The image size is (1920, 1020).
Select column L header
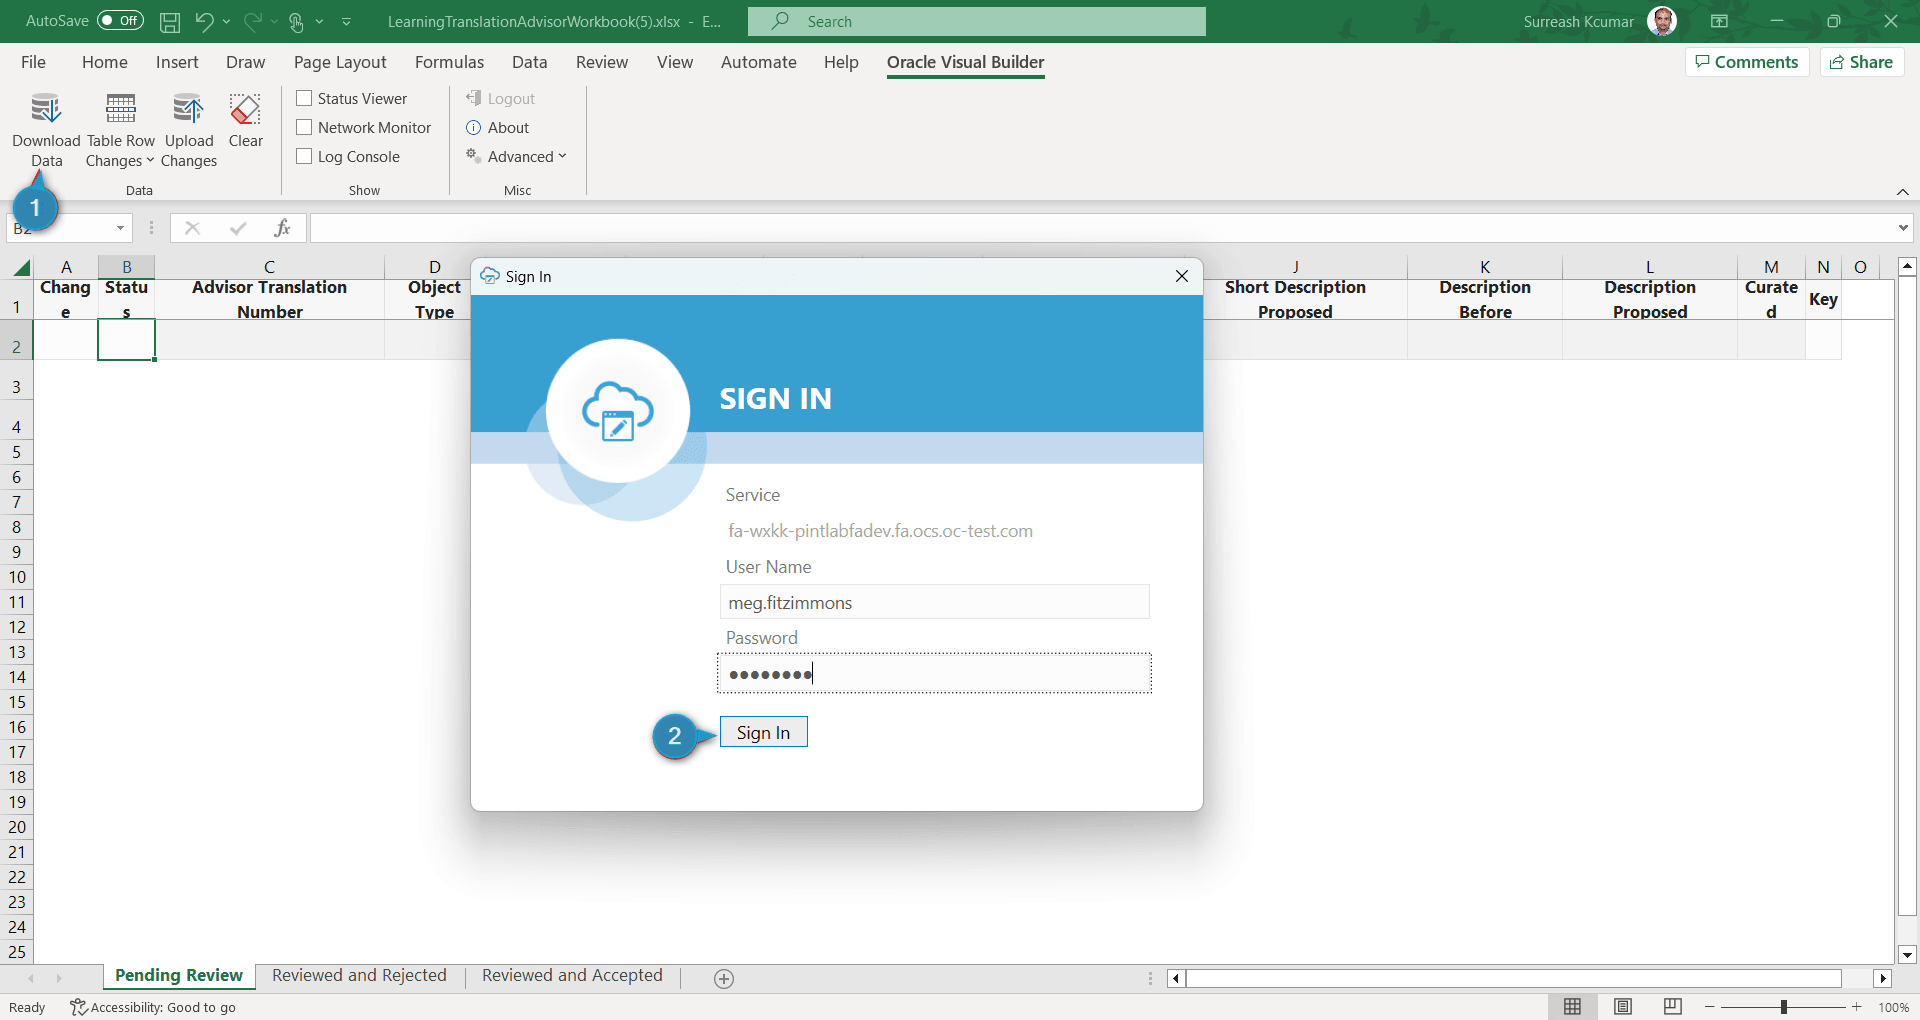1650,267
